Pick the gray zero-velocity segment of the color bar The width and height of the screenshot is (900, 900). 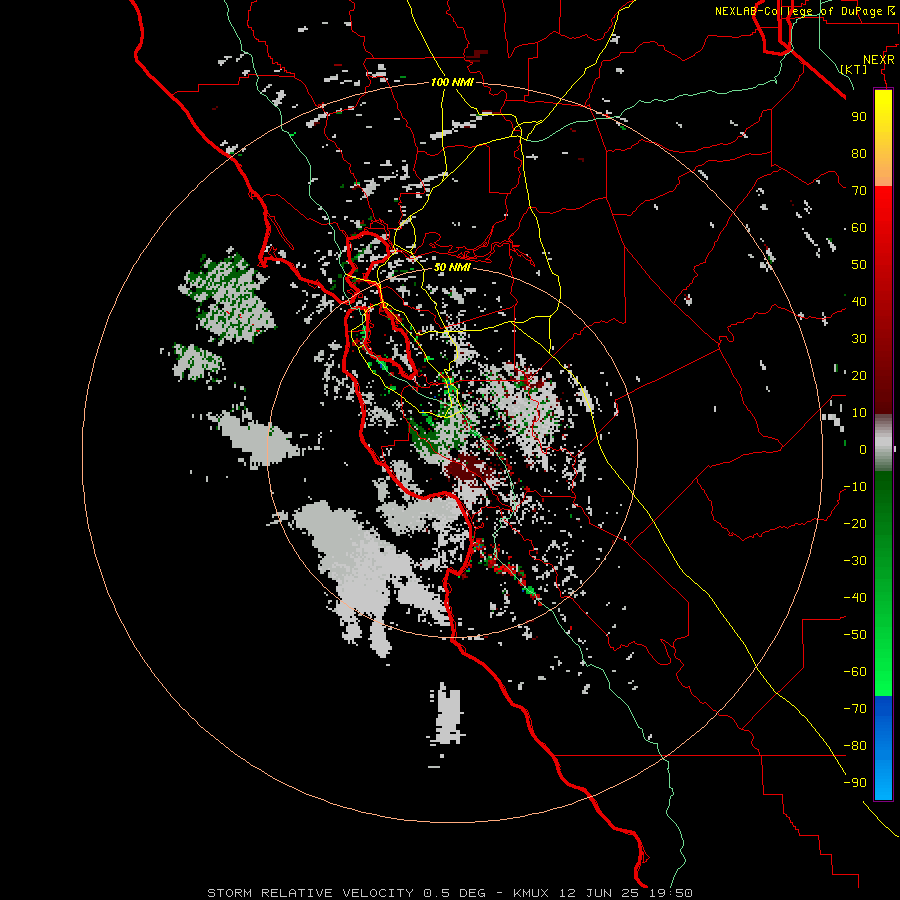pyautogui.click(x=883, y=443)
